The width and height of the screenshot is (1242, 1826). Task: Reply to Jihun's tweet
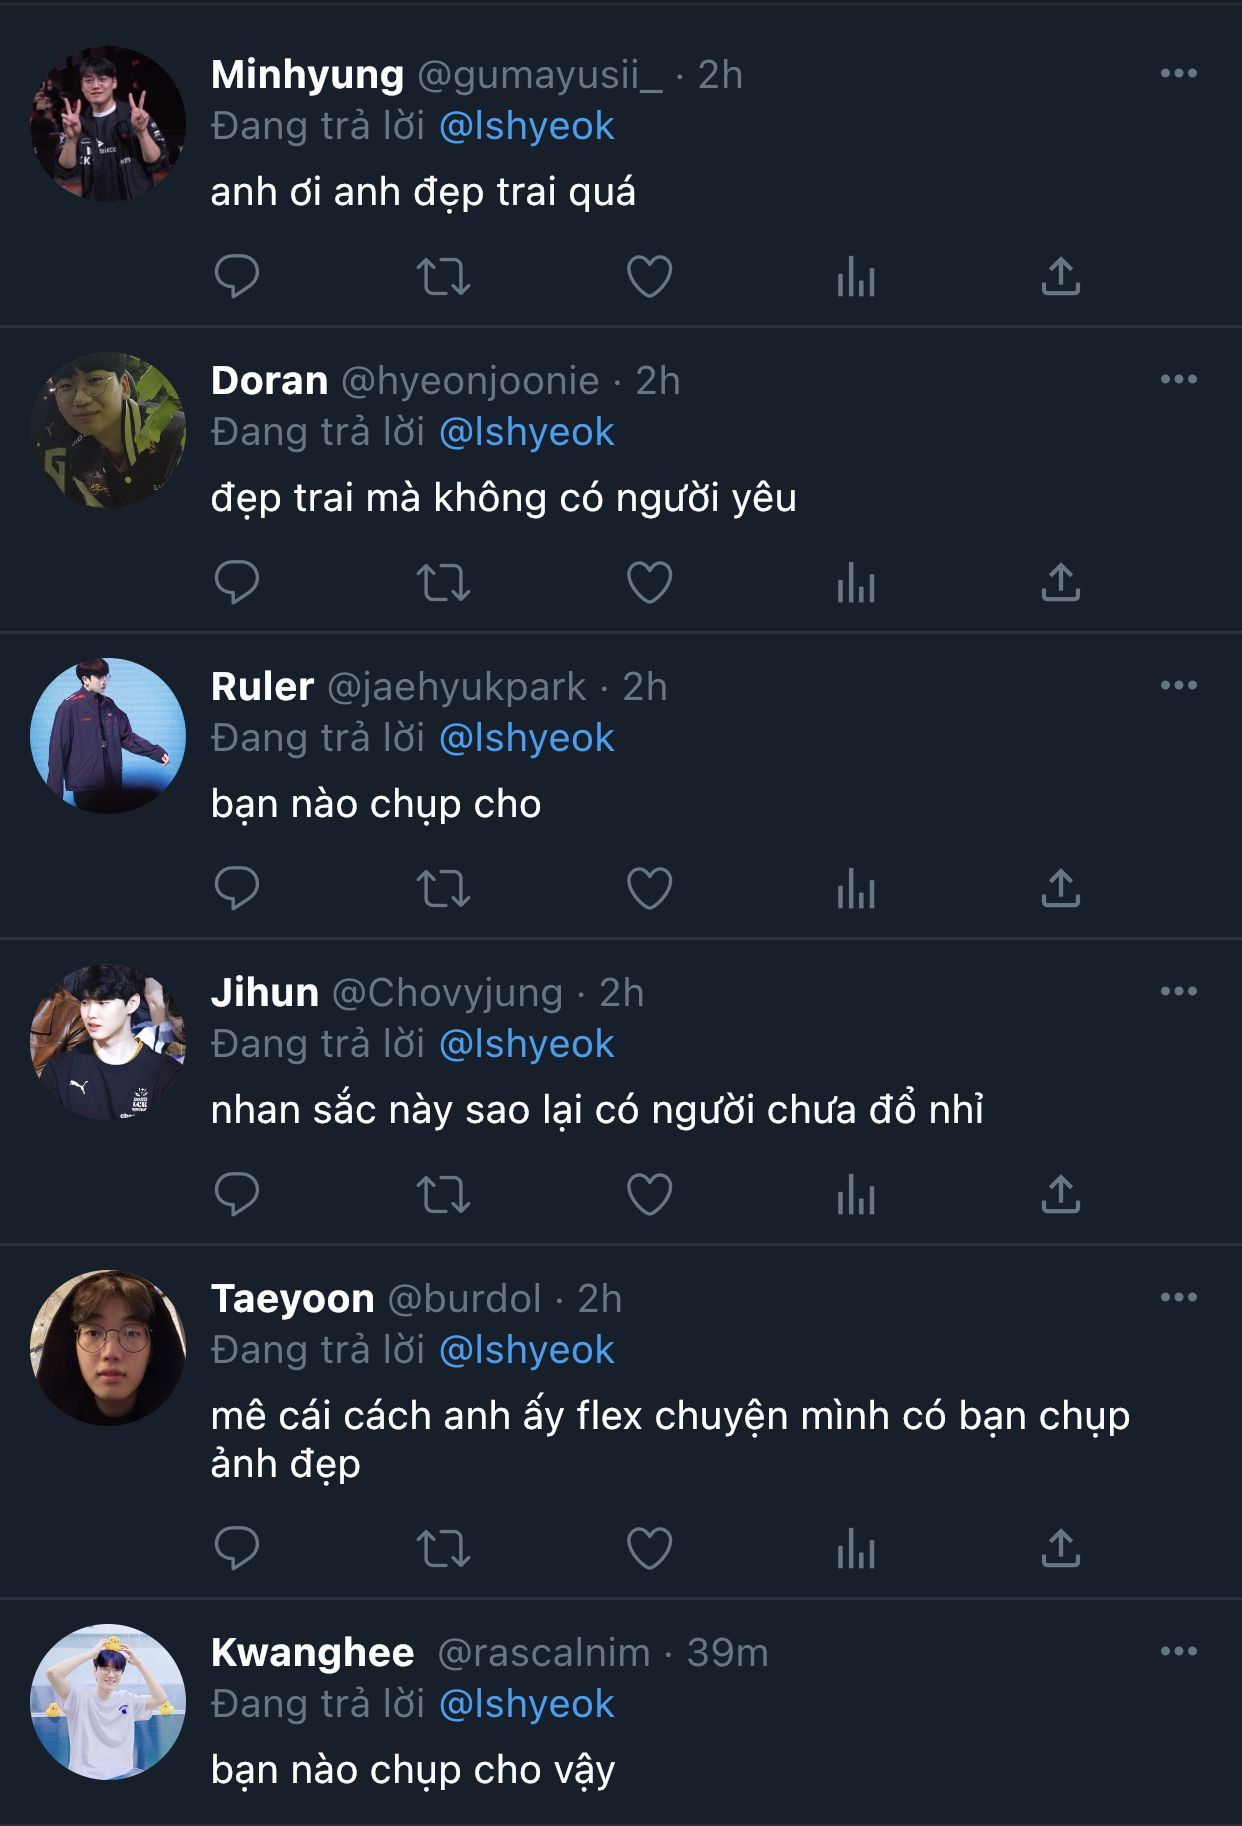tap(237, 1194)
